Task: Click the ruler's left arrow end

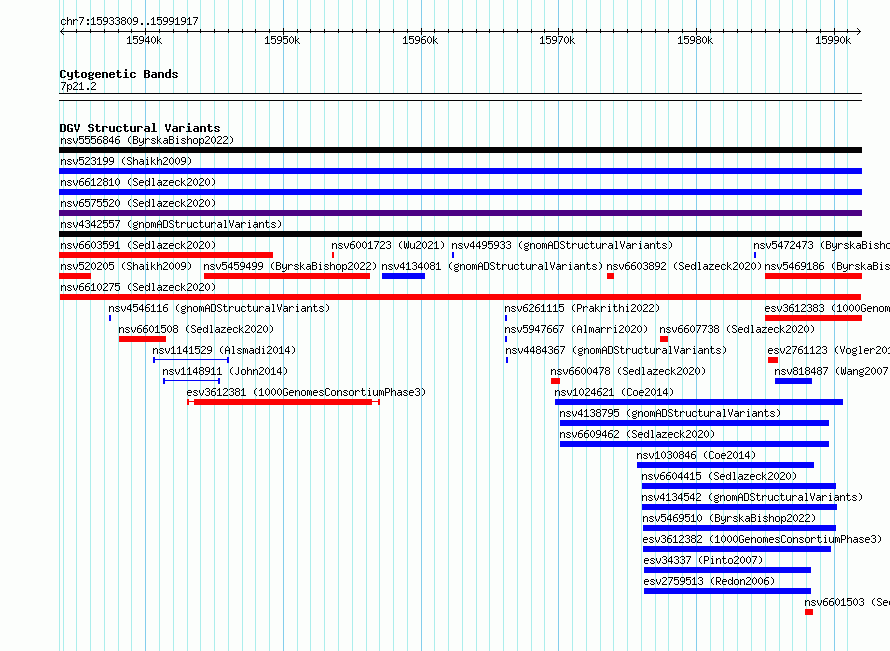Action: click(x=62, y=32)
